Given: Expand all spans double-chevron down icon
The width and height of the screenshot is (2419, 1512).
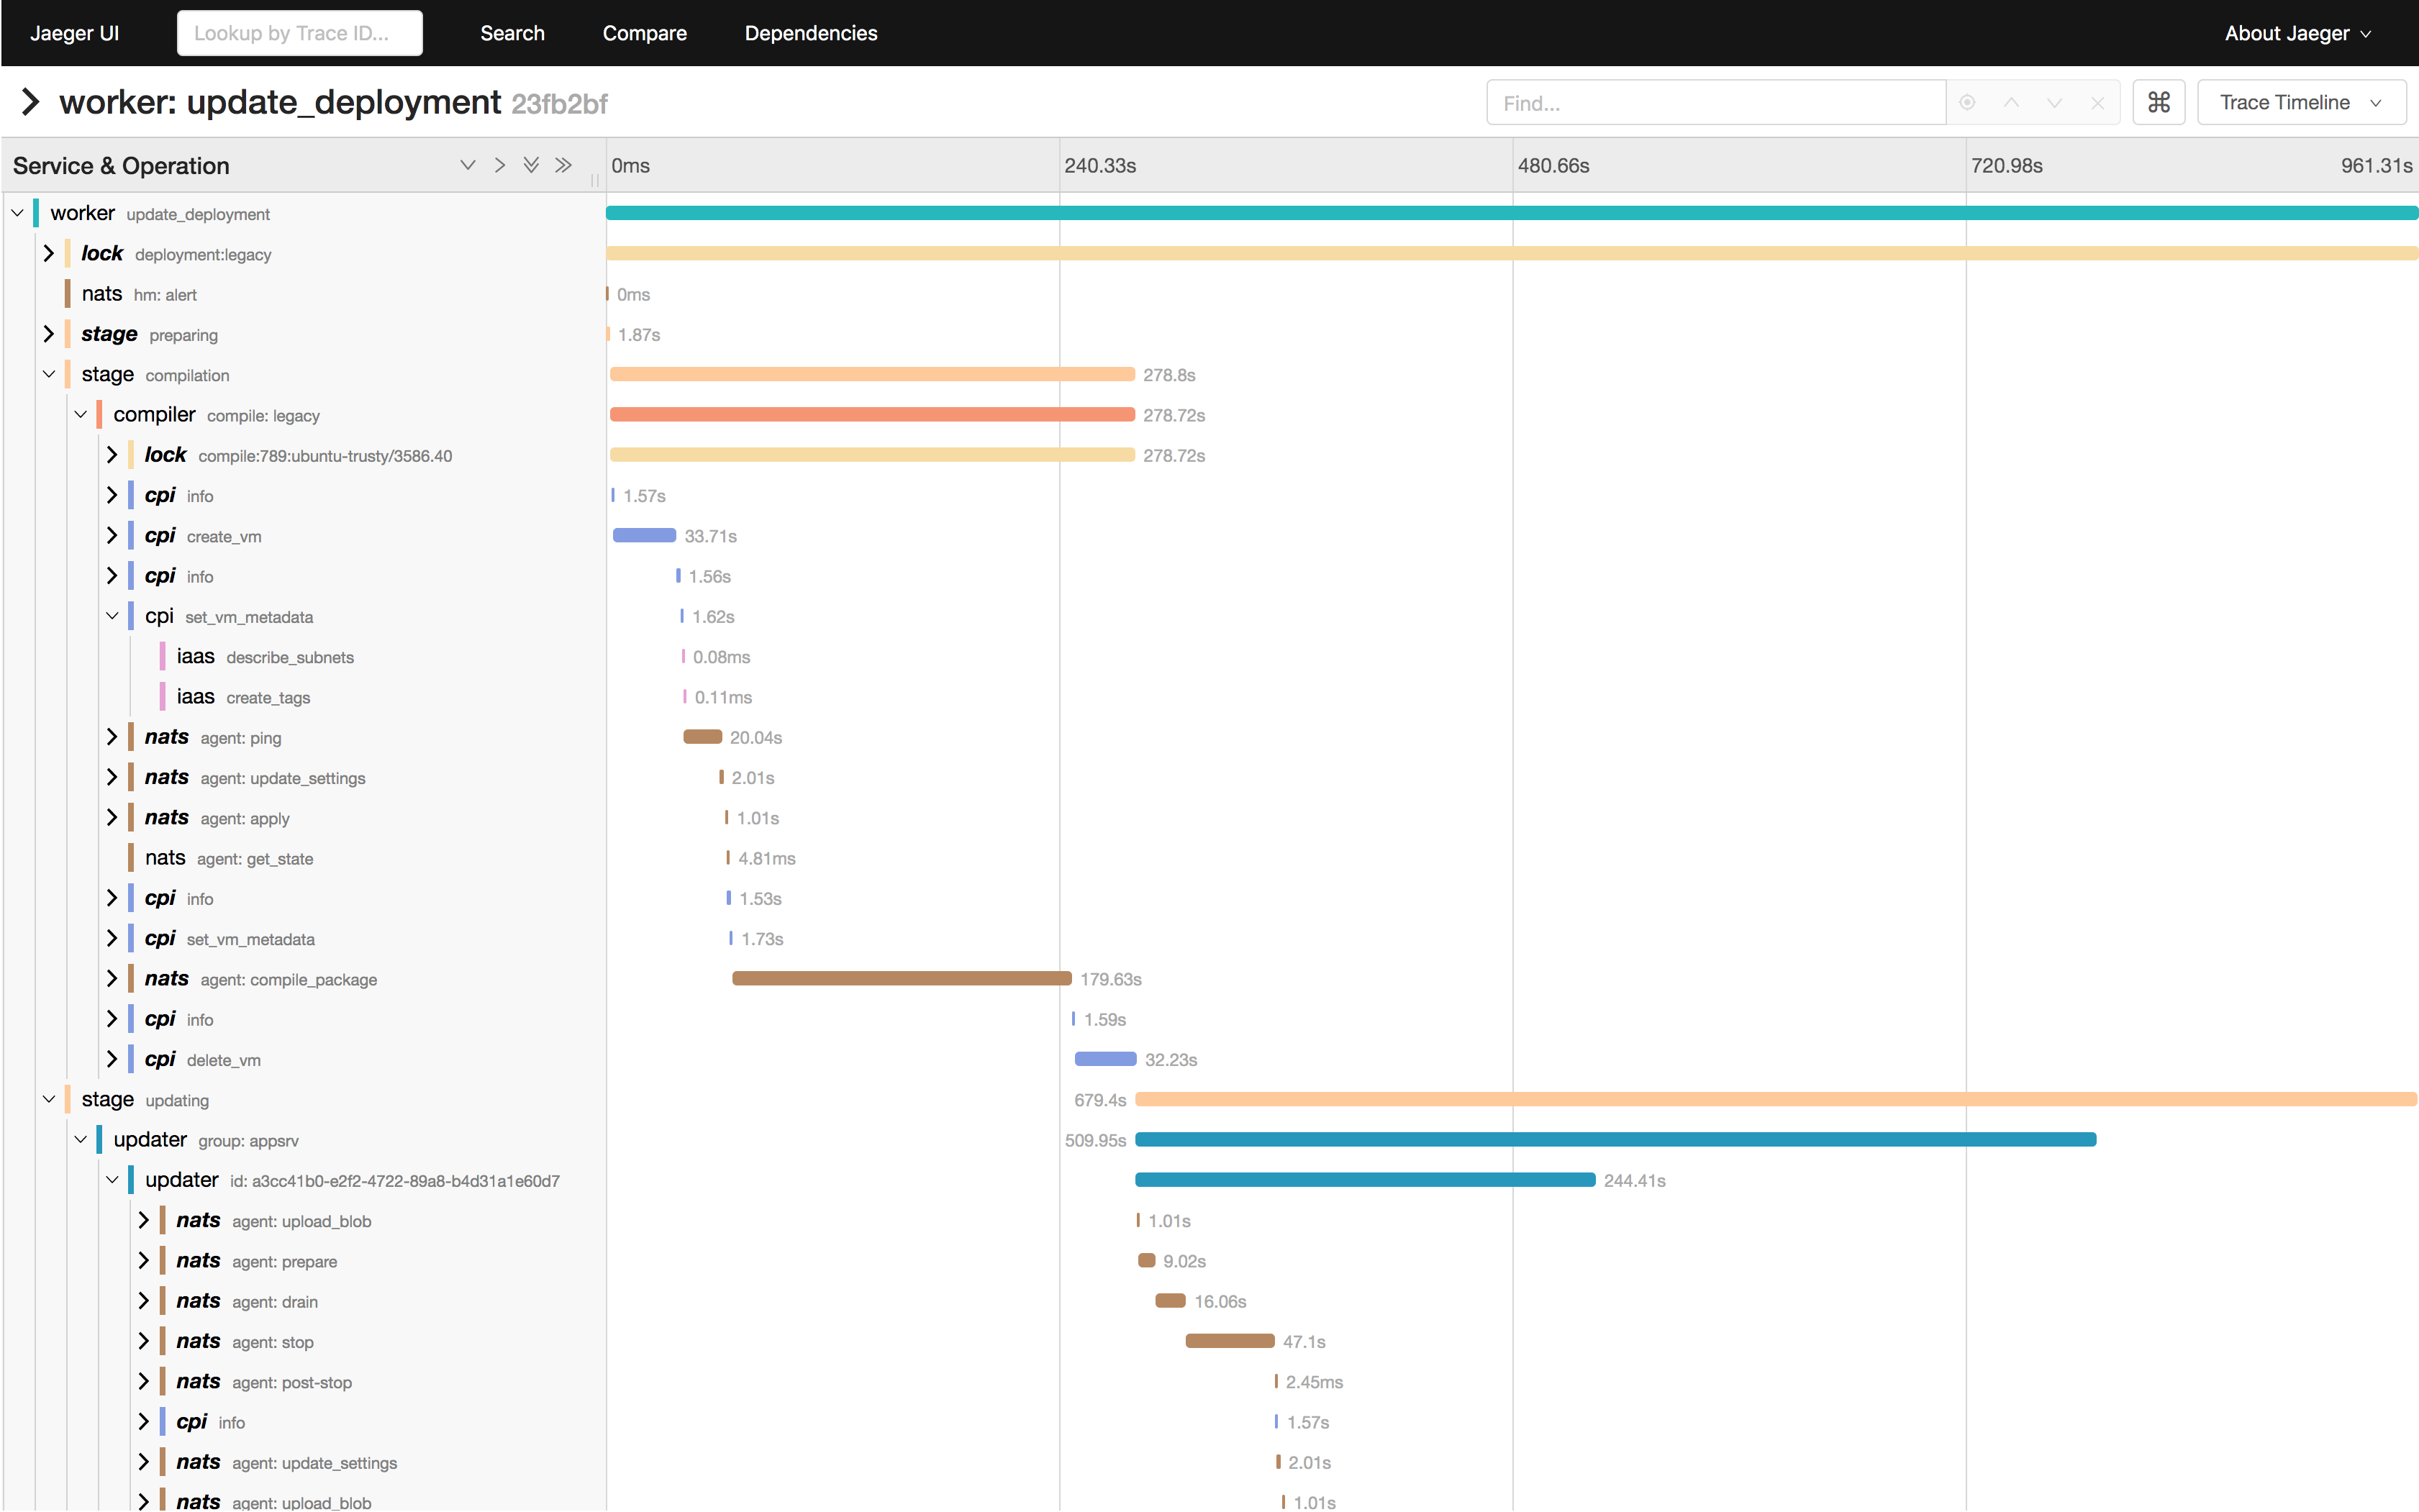Looking at the screenshot, I should tap(532, 165).
